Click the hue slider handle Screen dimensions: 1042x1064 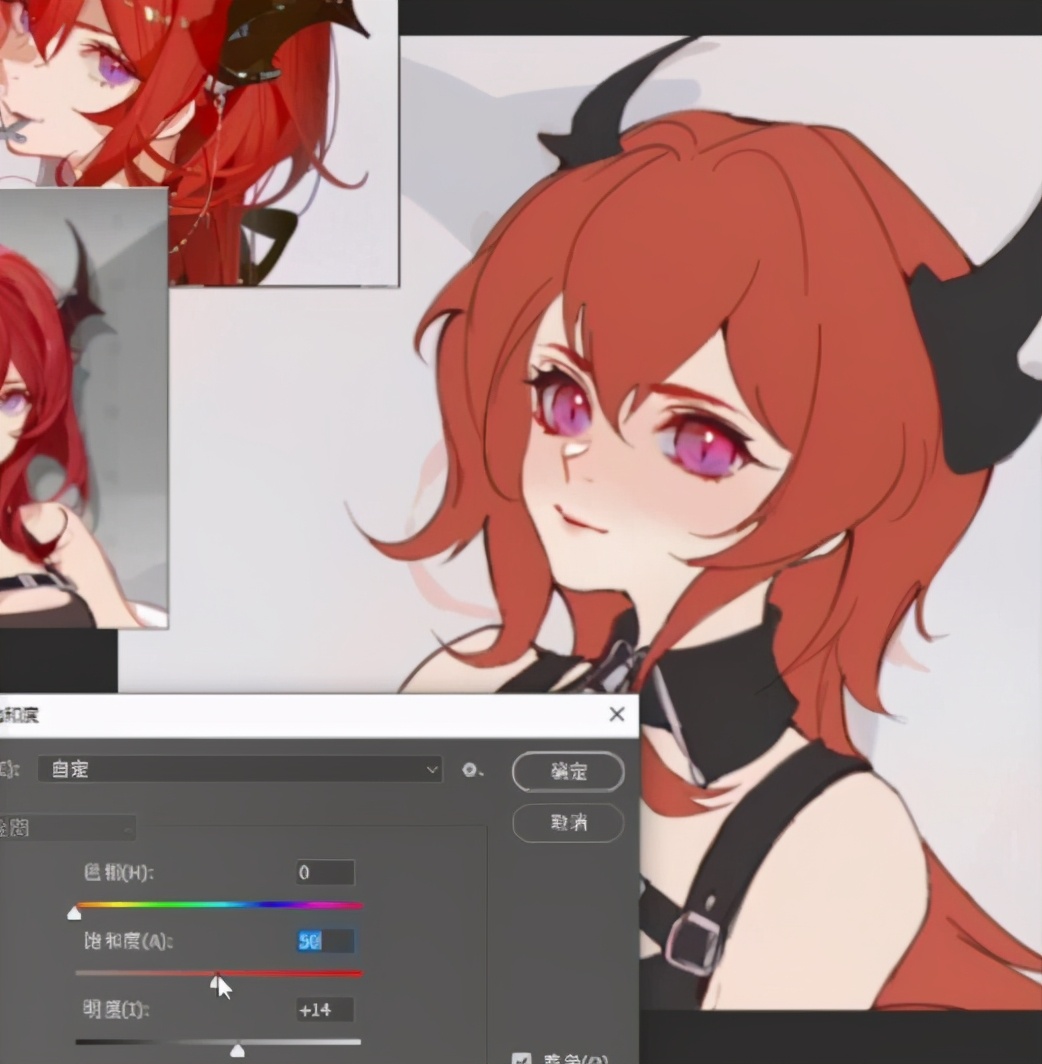[74, 912]
